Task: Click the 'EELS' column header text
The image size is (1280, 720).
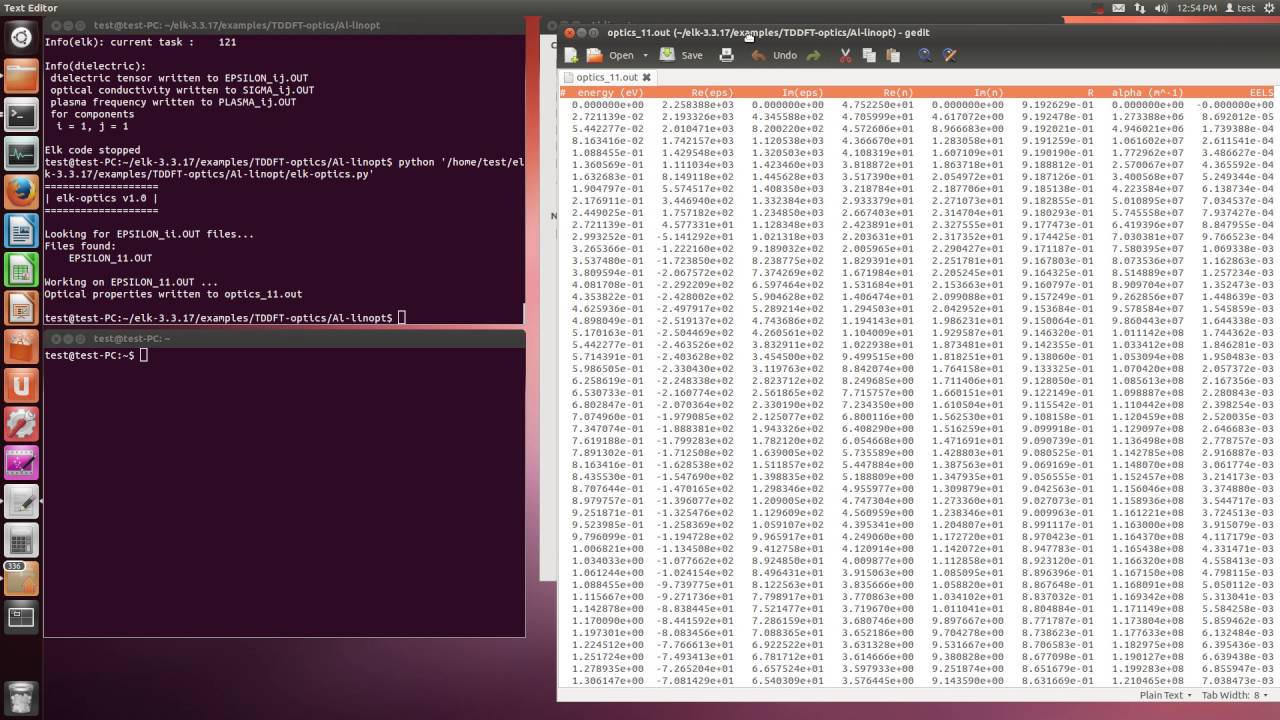Action: [x=1261, y=92]
